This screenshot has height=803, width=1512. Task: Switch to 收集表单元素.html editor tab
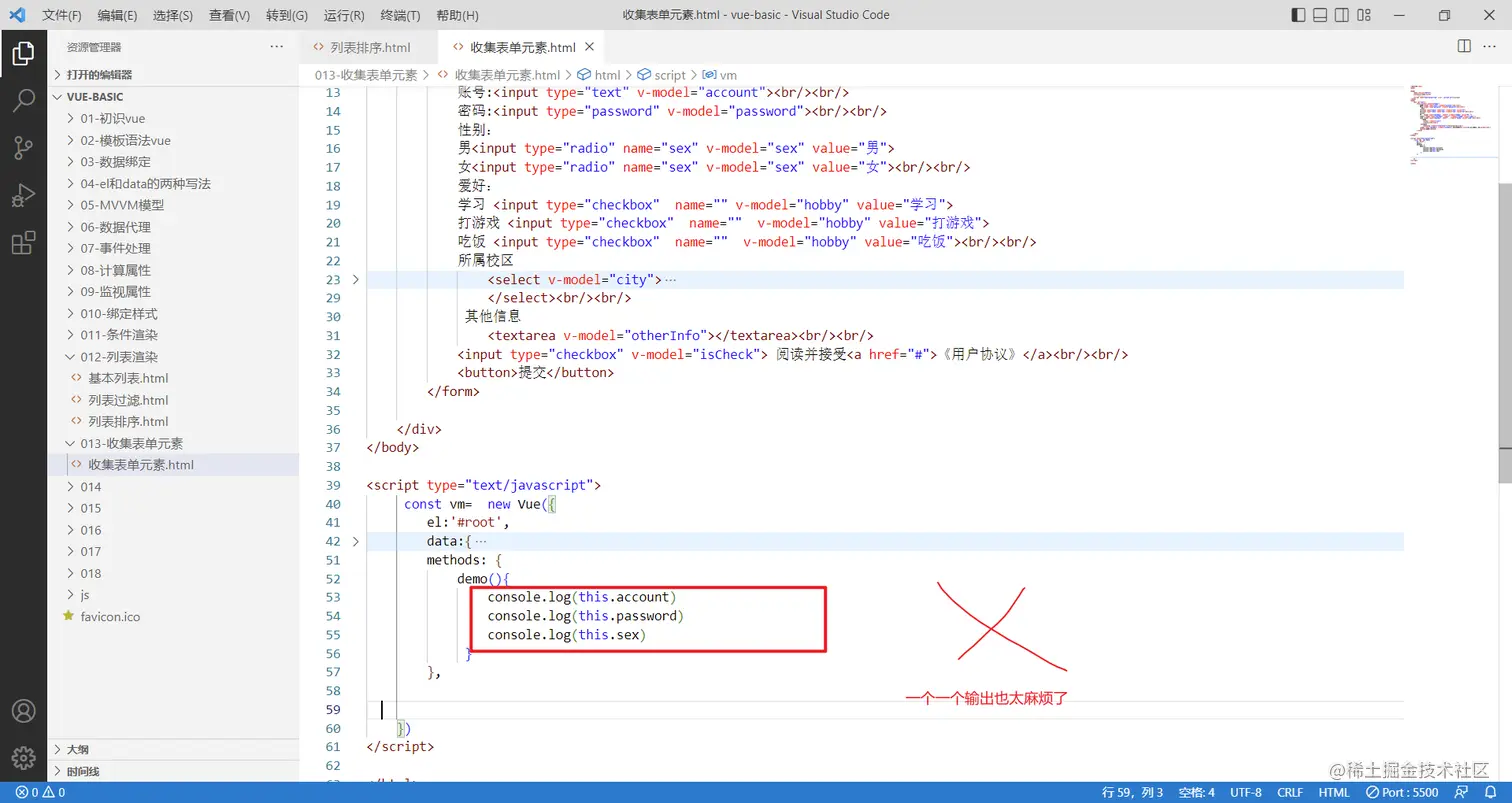point(521,47)
